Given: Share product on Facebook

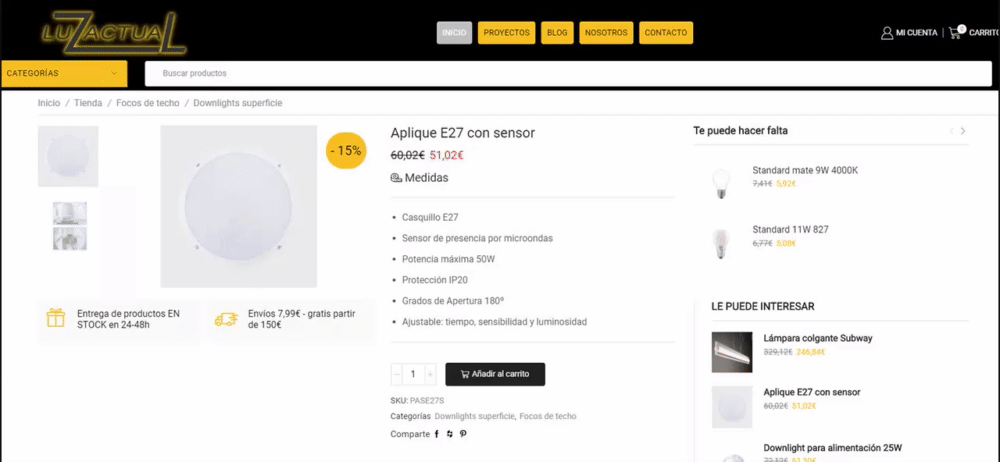Looking at the screenshot, I should point(437,434).
